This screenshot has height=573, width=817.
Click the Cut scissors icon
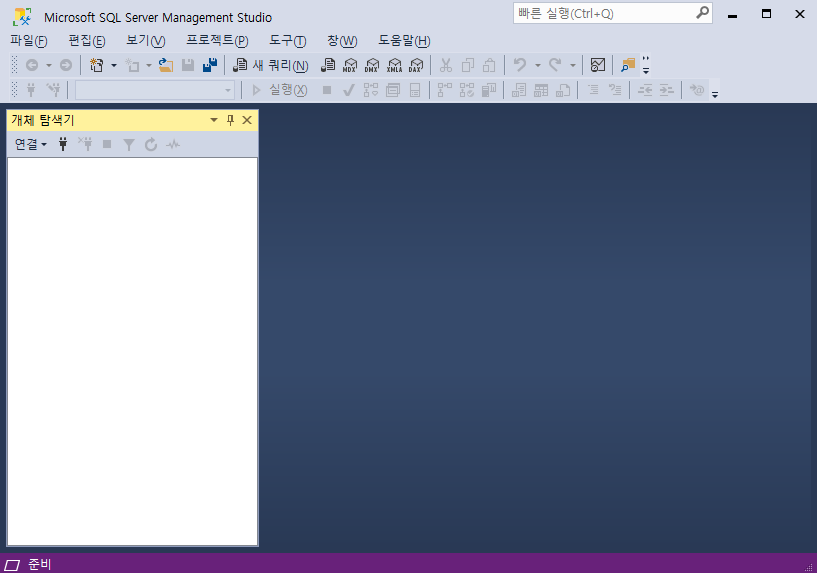point(445,65)
